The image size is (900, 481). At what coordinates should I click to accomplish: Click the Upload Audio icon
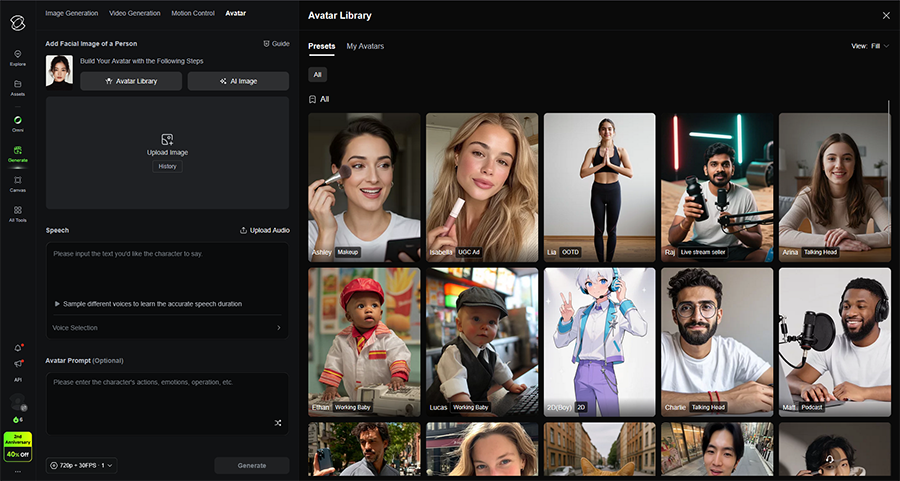click(243, 230)
